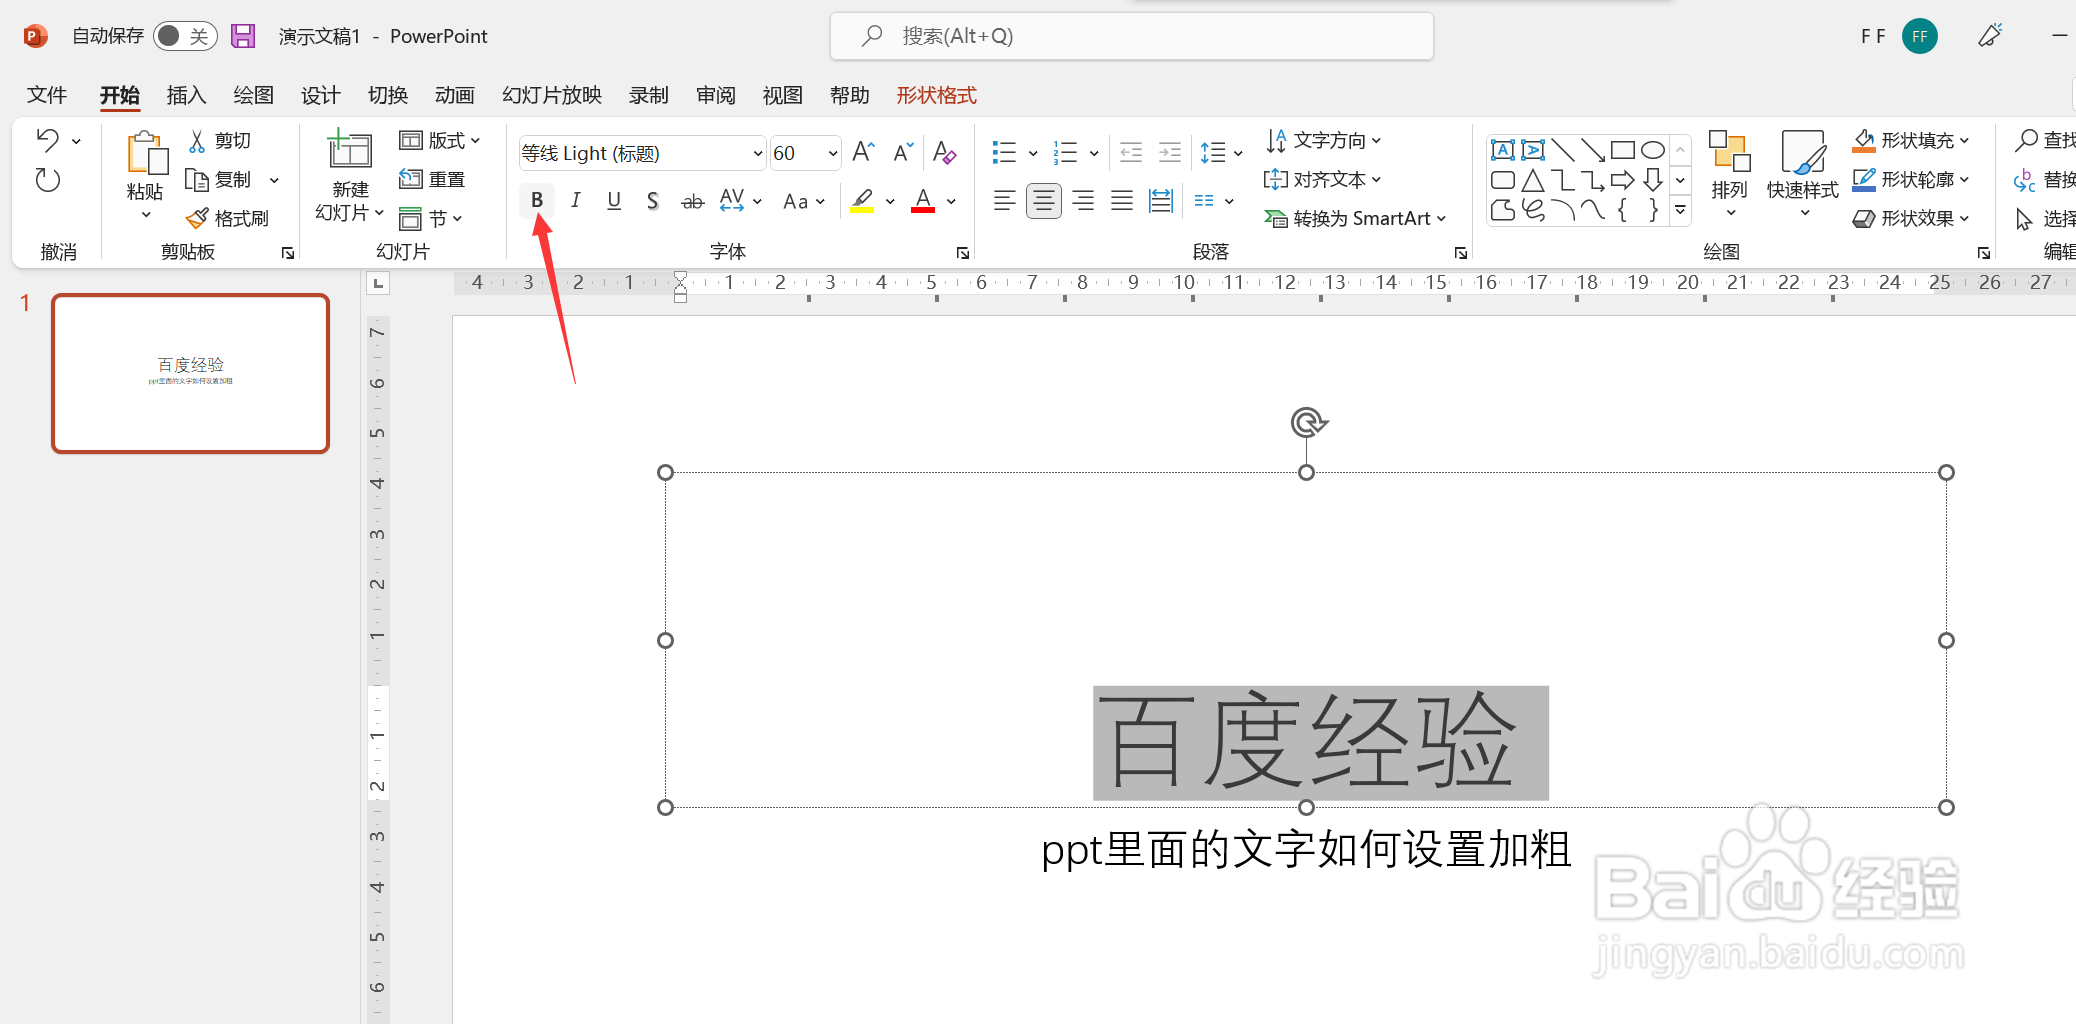Align text left
2076x1024 pixels.
coord(1005,201)
